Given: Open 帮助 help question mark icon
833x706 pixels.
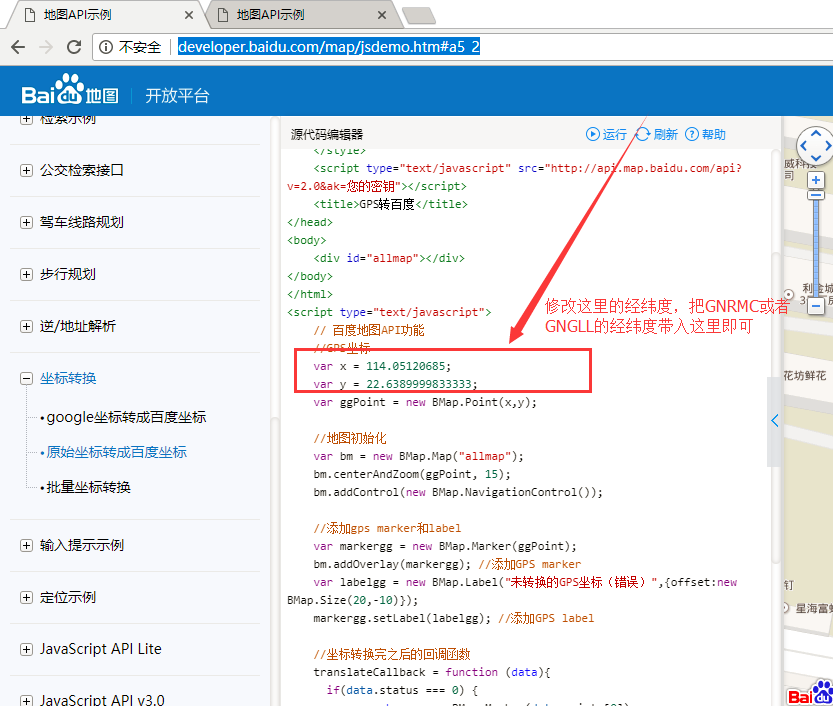Looking at the screenshot, I should pos(693,134).
